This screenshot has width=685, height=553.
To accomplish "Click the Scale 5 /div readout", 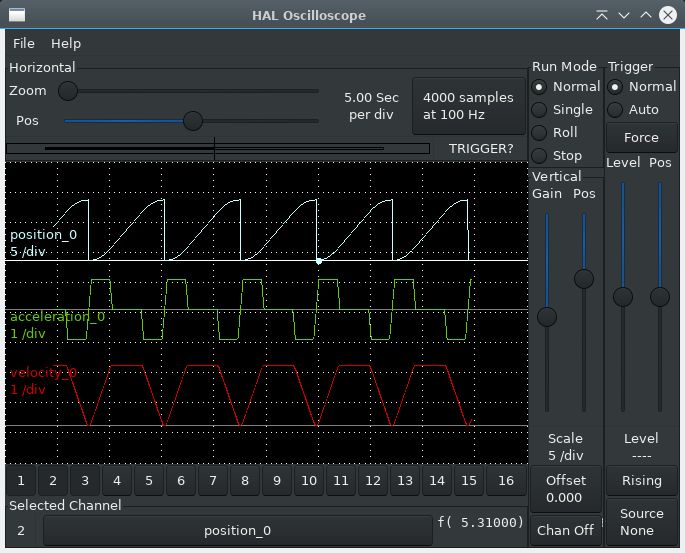I will 565,447.
